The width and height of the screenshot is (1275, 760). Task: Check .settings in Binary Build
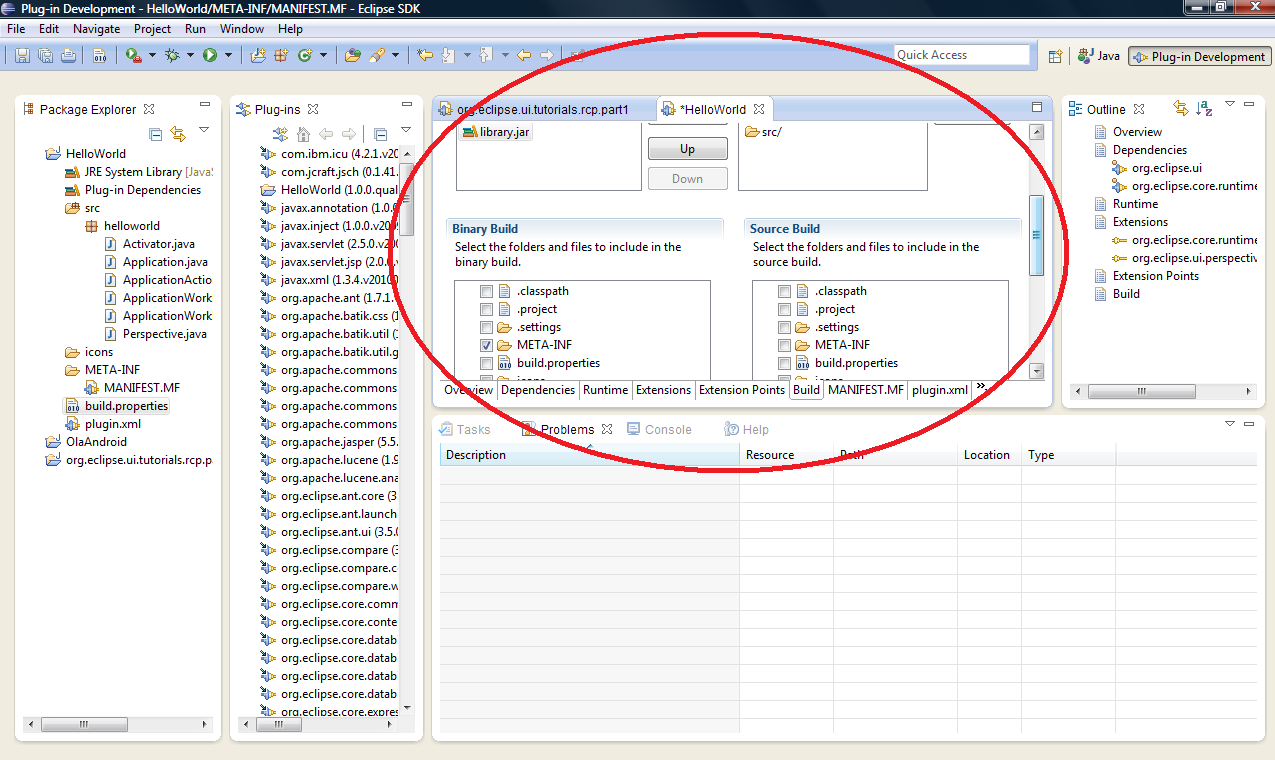click(x=486, y=327)
